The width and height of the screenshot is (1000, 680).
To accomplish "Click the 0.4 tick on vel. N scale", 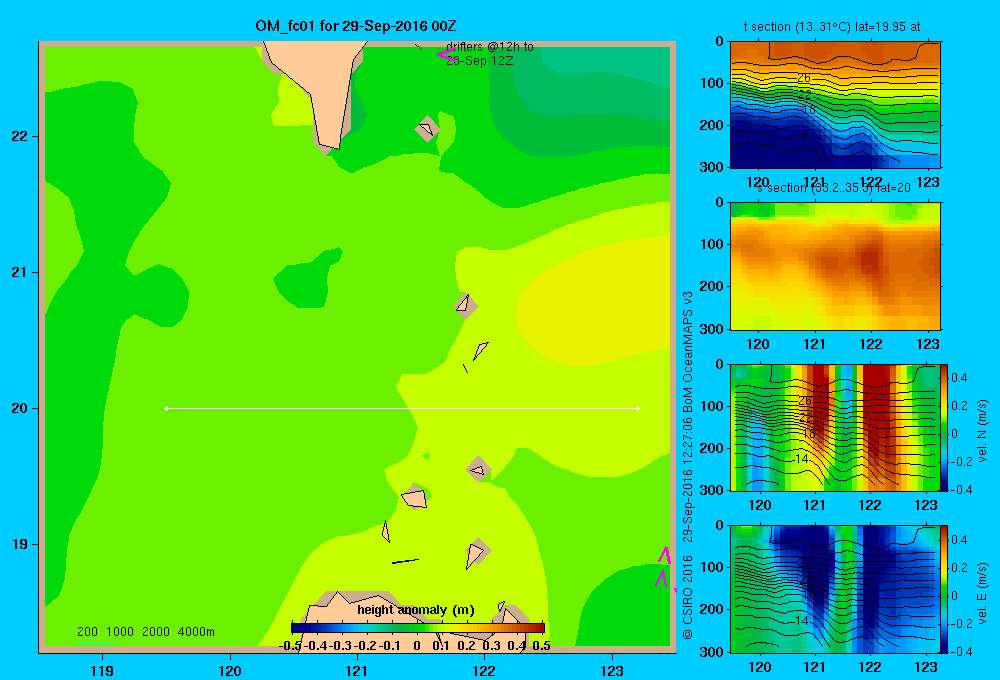I will coord(959,378).
